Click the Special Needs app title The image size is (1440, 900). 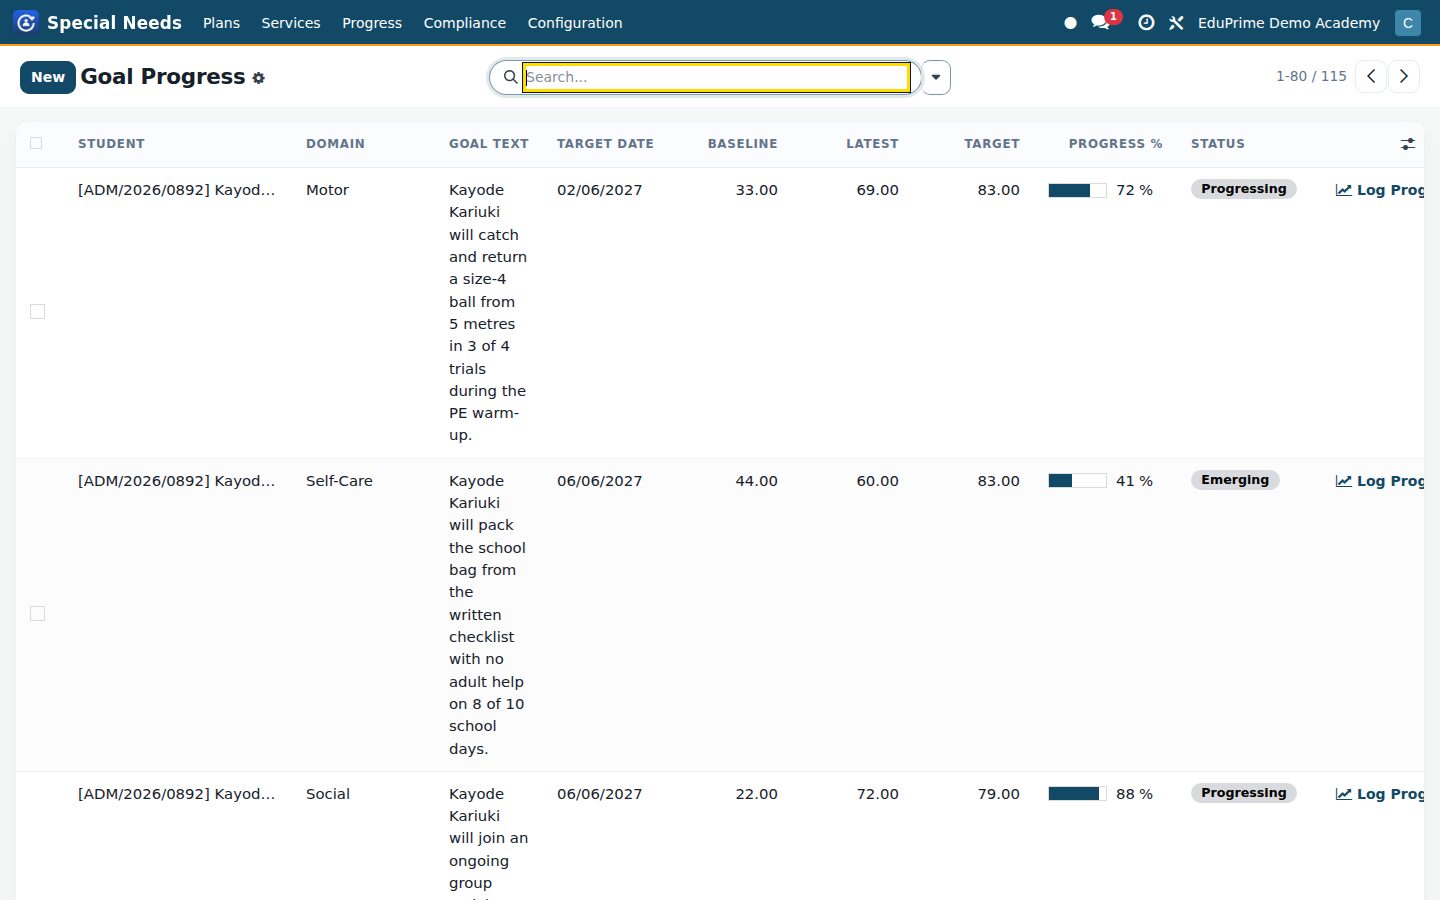(114, 22)
